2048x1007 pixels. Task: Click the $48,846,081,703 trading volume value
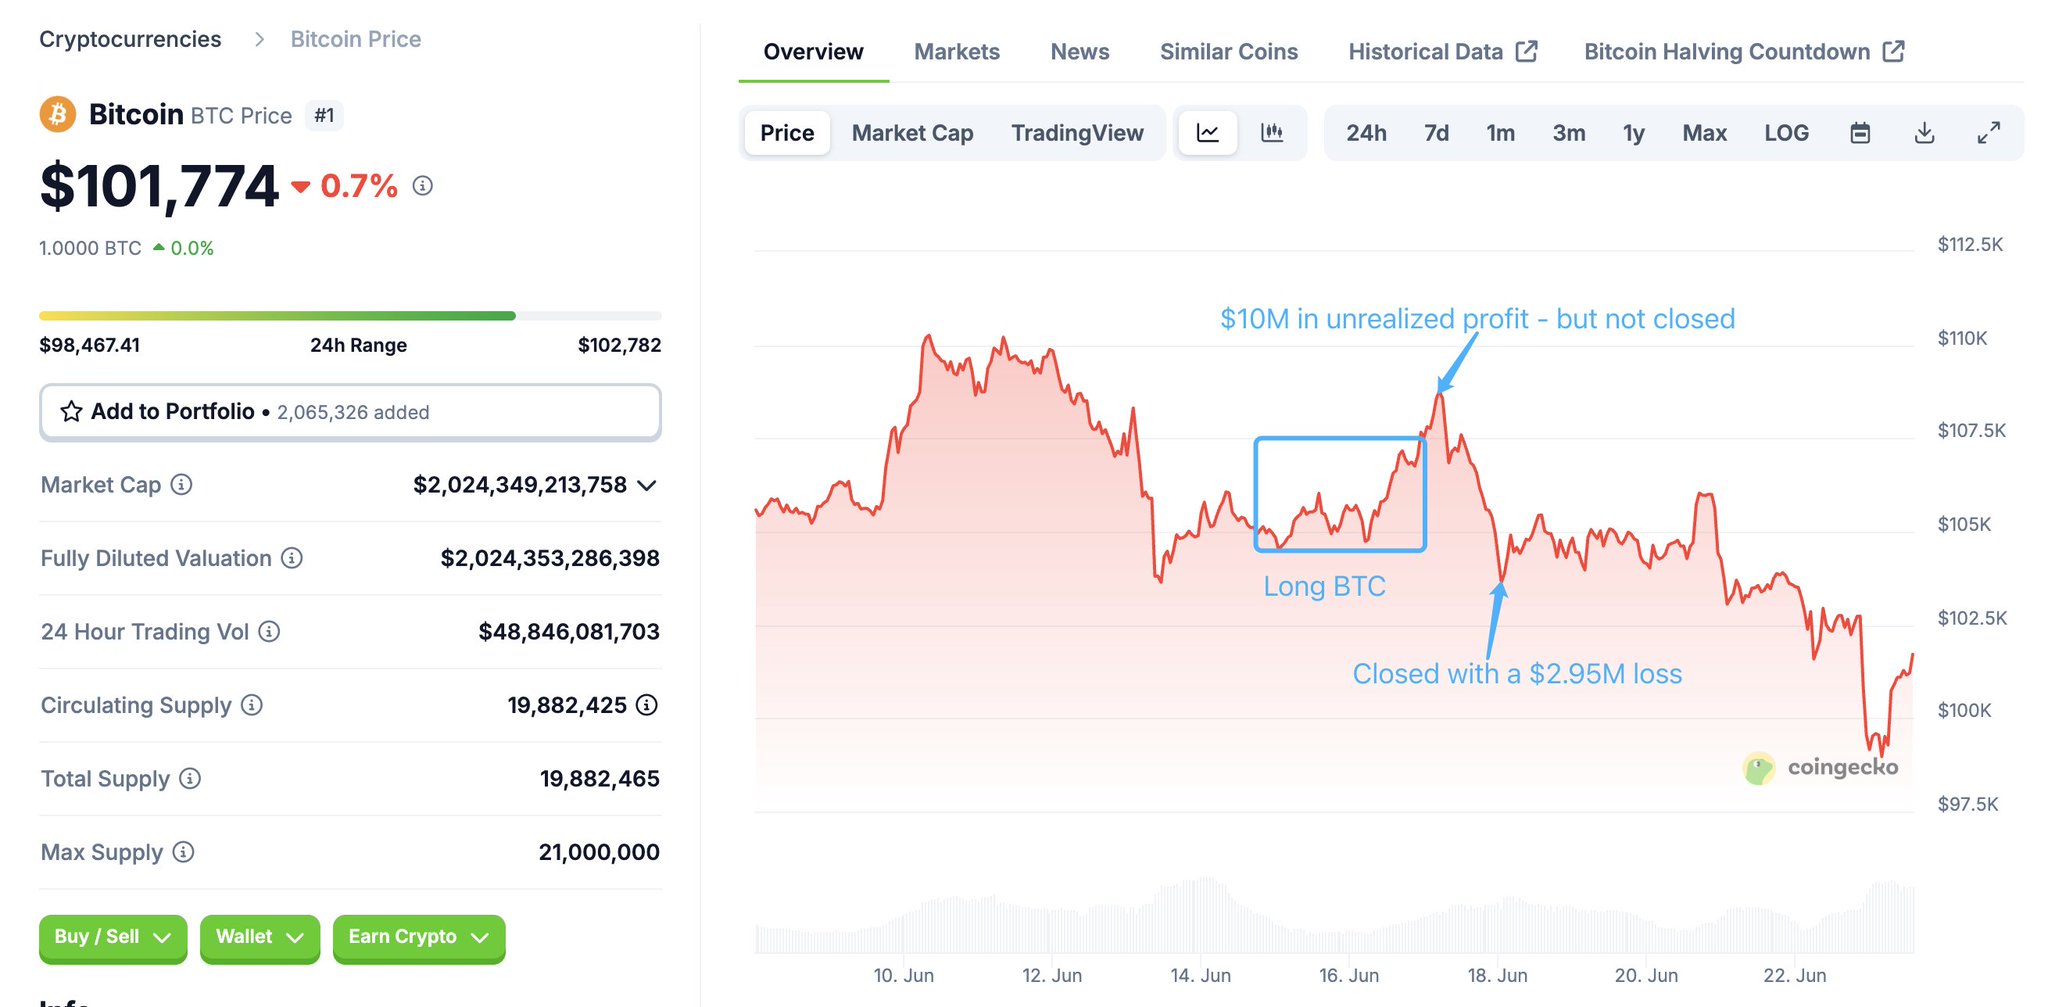[x=569, y=632]
